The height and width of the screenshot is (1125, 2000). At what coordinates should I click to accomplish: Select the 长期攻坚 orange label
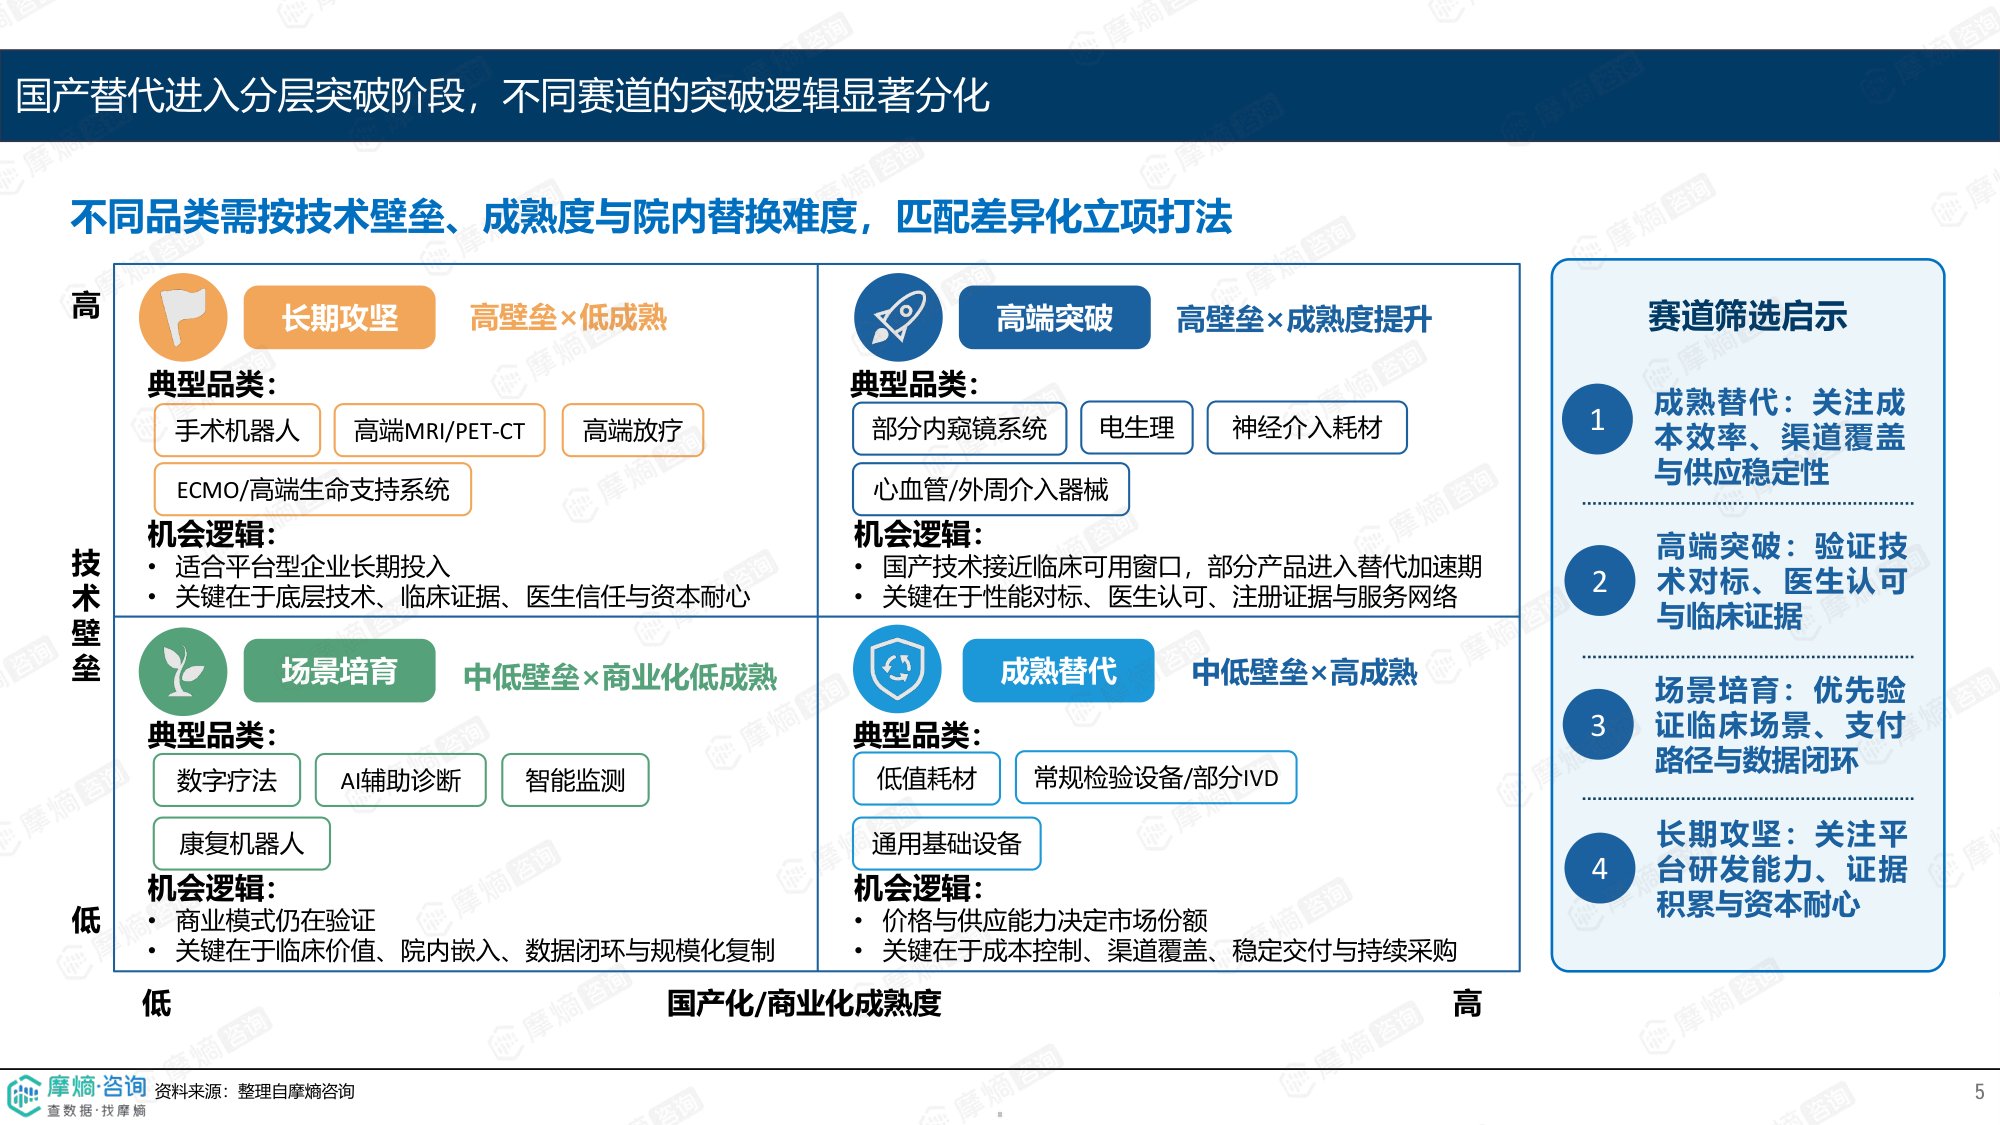(340, 318)
